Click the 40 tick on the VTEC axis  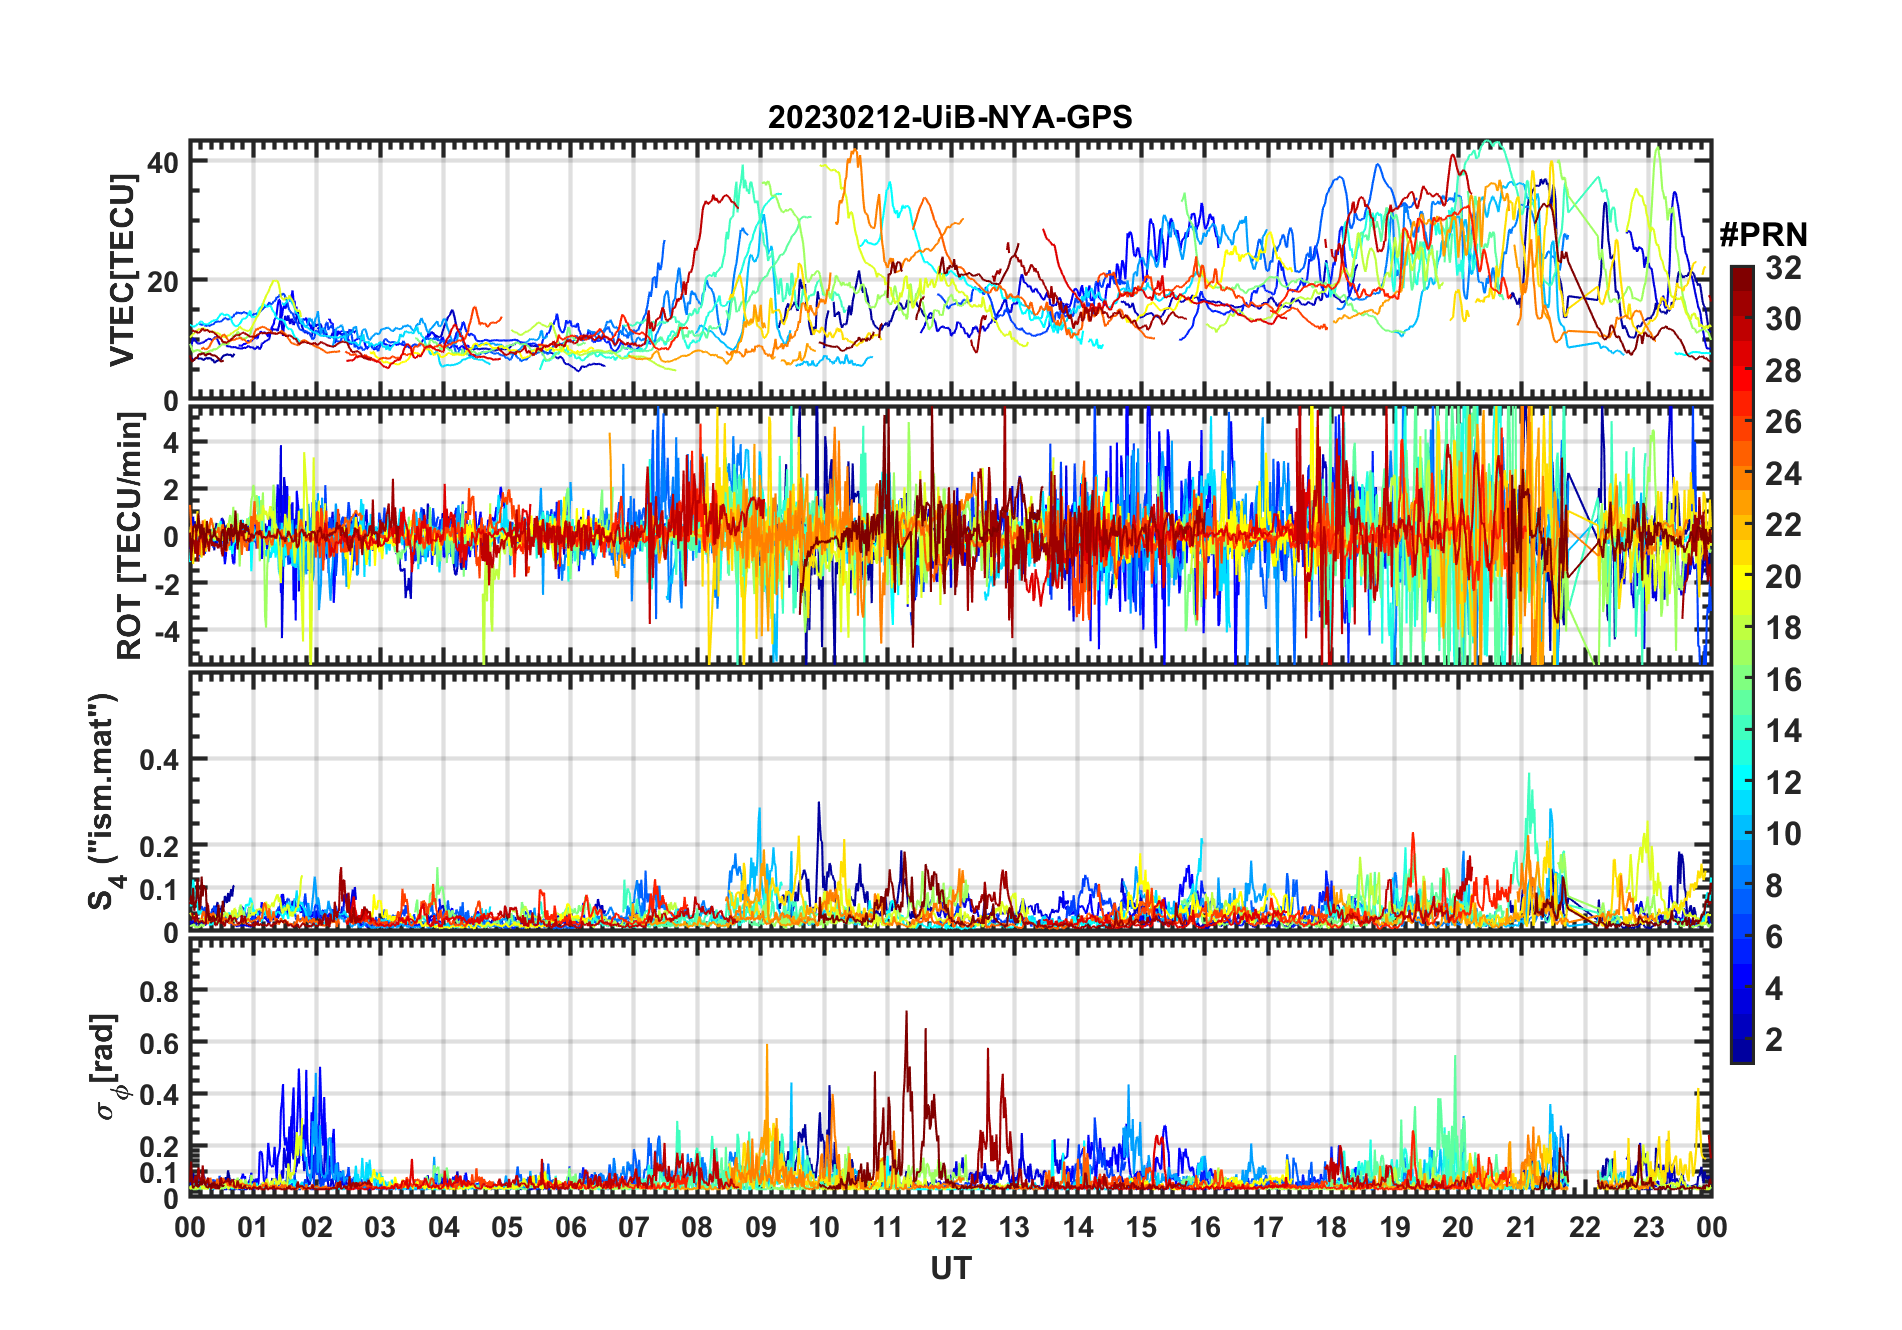[x=163, y=162]
